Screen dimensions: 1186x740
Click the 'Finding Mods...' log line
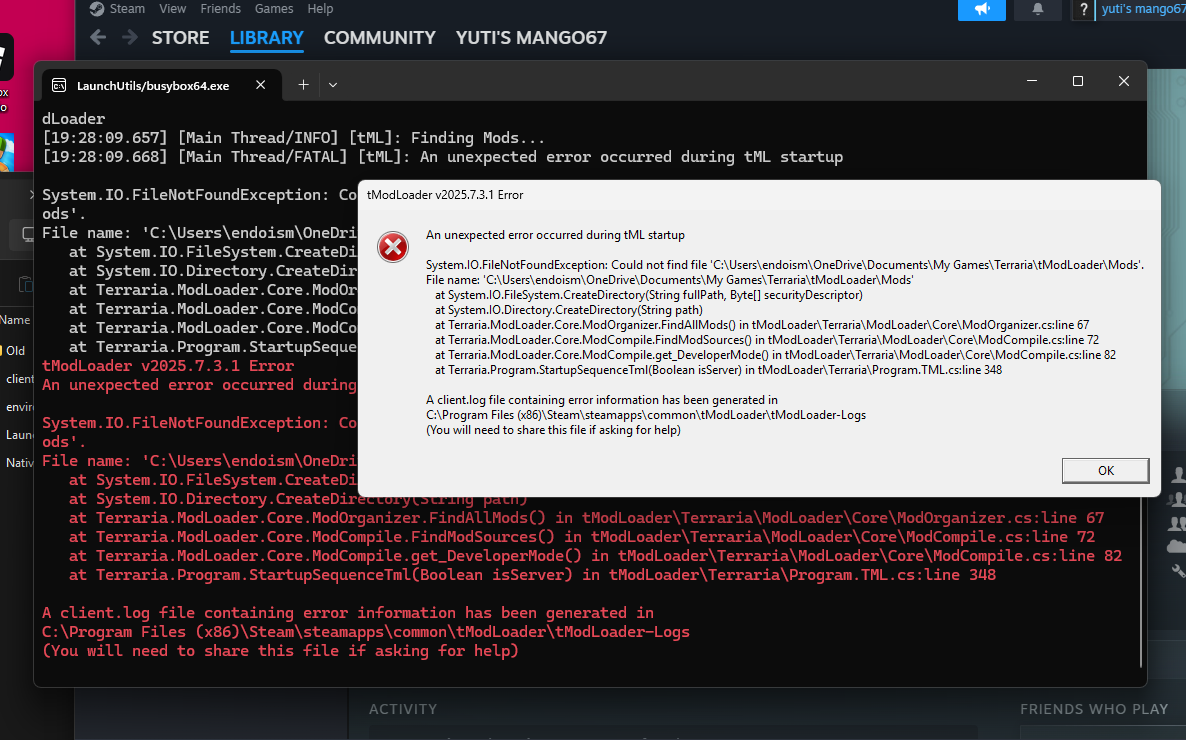point(293,138)
